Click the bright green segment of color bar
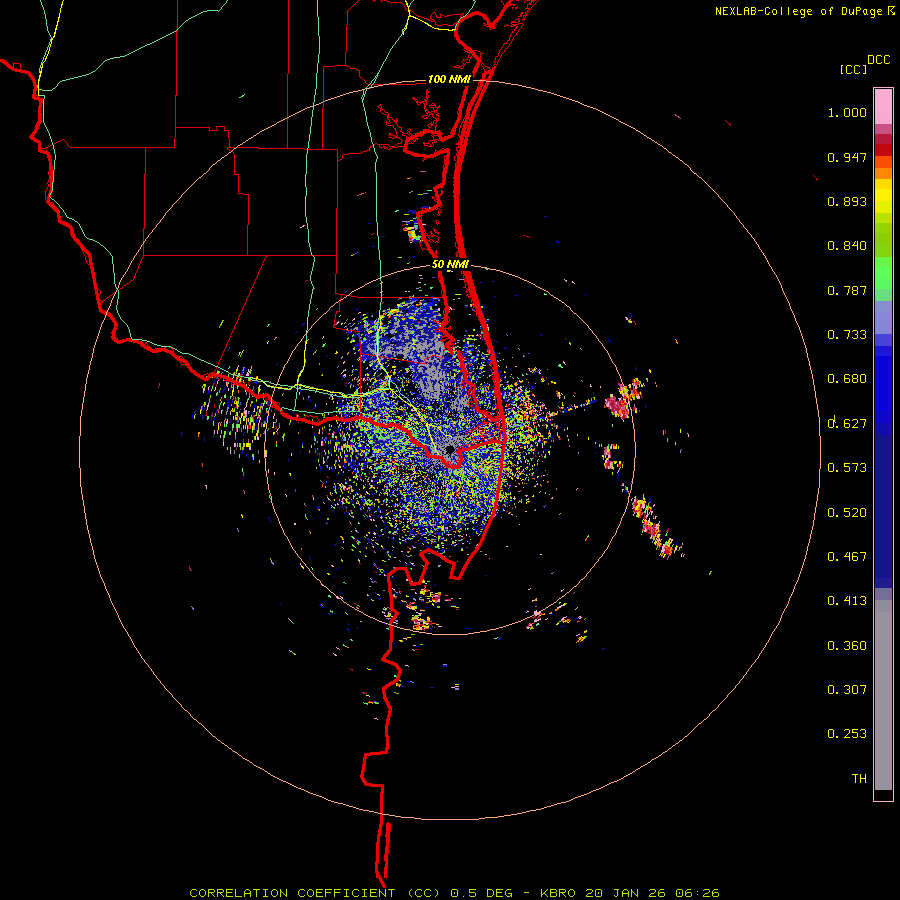 click(x=883, y=273)
